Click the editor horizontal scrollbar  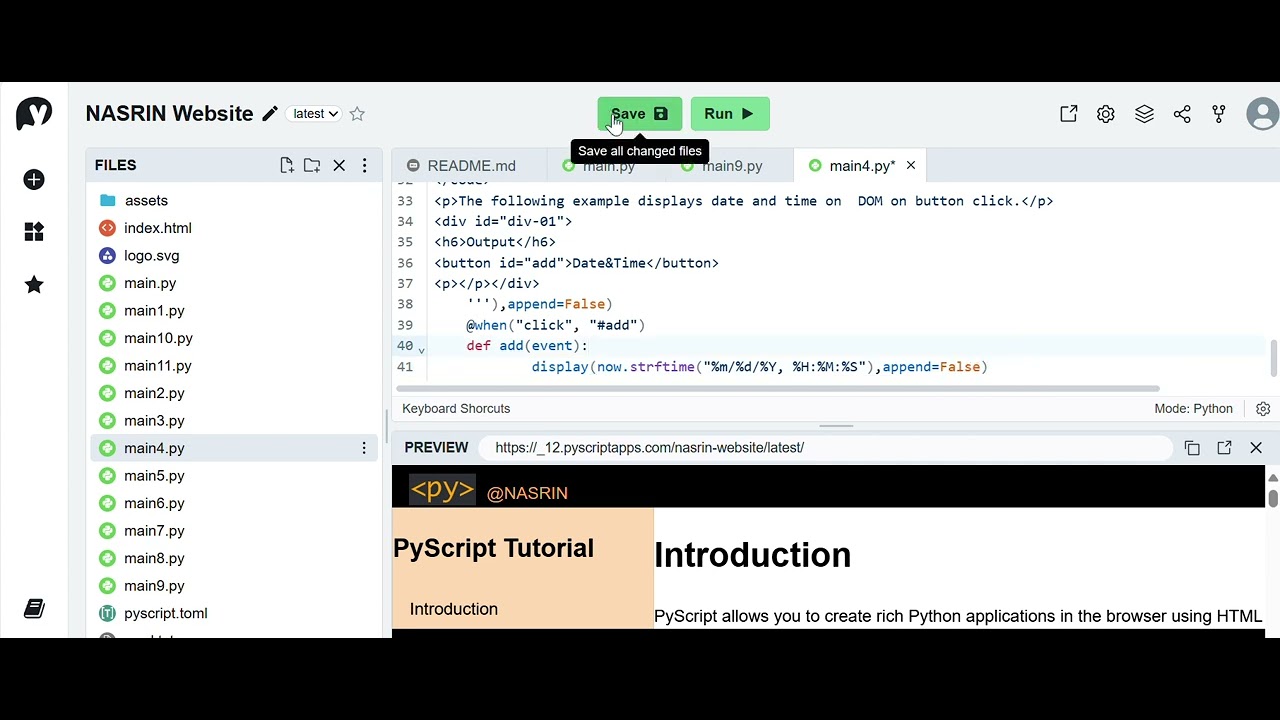coord(778,388)
